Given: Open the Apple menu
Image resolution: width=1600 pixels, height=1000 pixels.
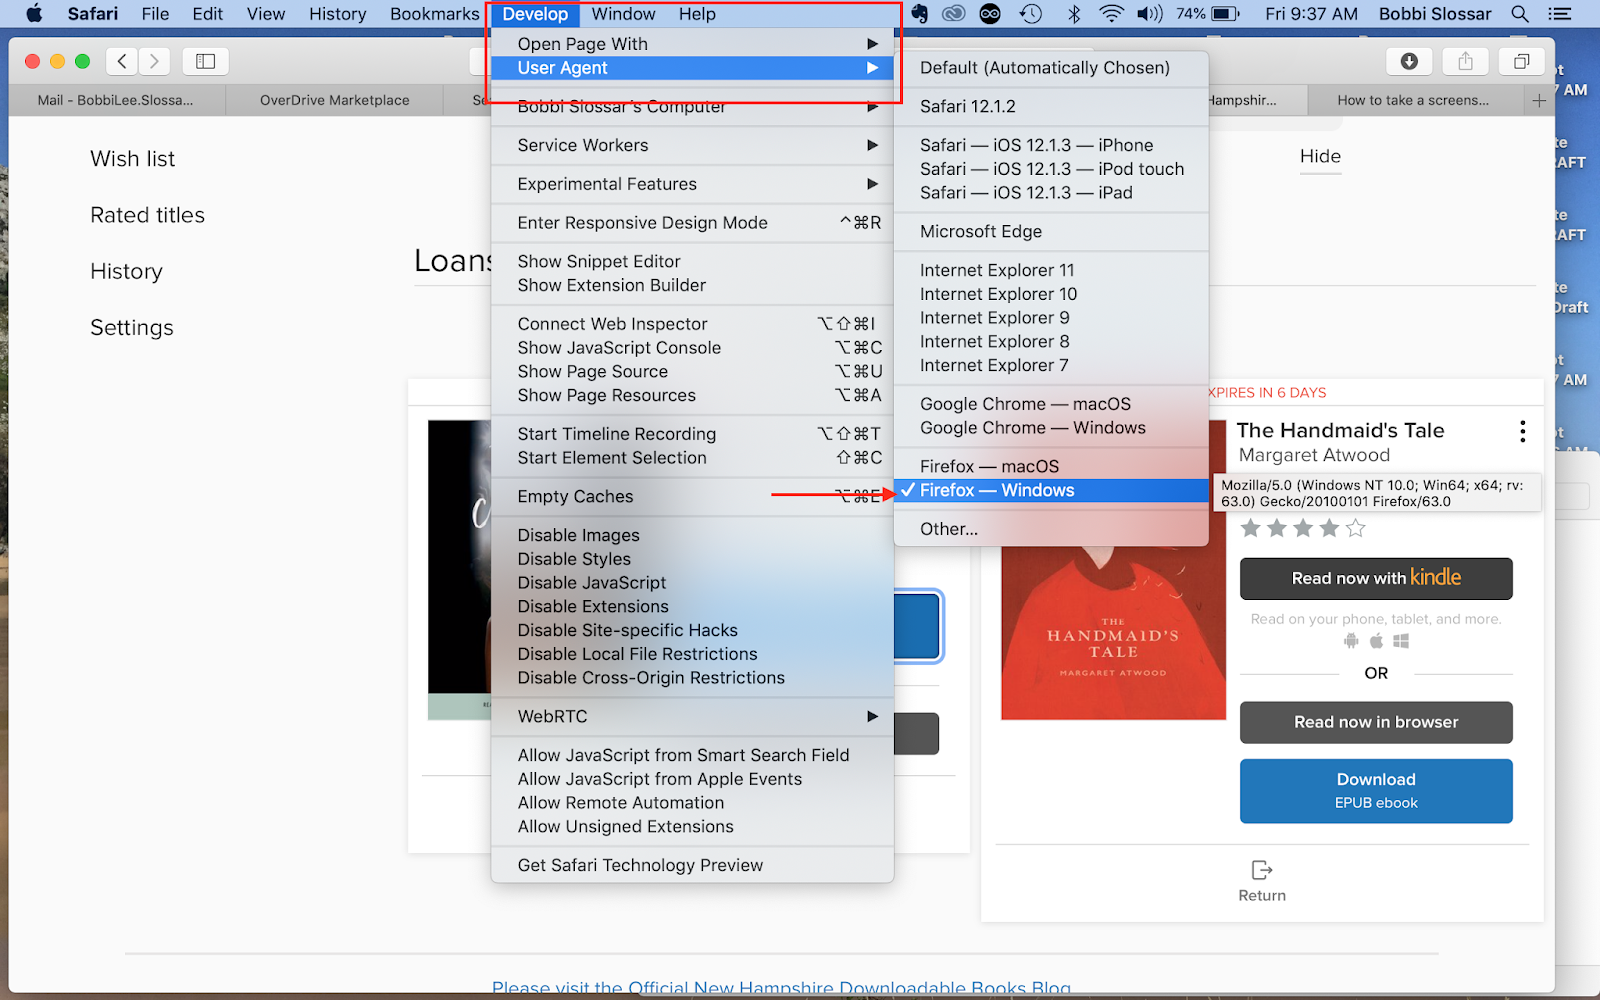Looking at the screenshot, I should [x=34, y=14].
